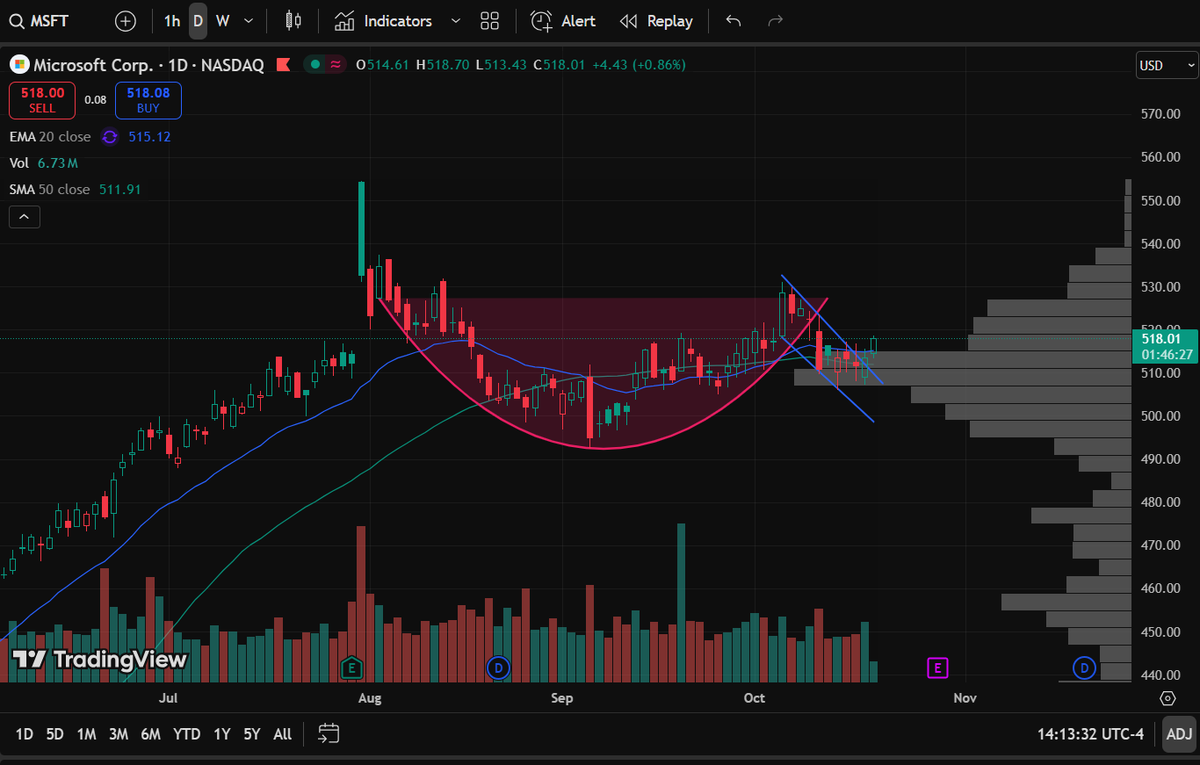The height and width of the screenshot is (765, 1200).
Task: Set range to All
Action: [x=283, y=734]
